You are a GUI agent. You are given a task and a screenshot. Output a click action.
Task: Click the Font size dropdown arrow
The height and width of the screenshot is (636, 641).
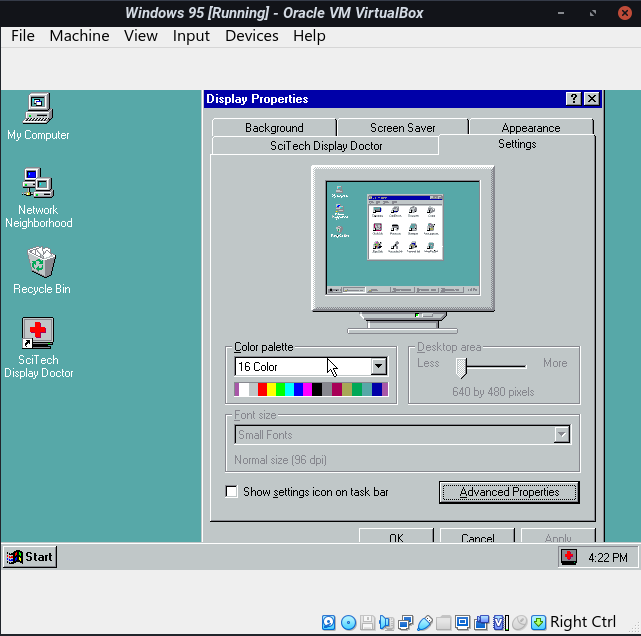562,435
